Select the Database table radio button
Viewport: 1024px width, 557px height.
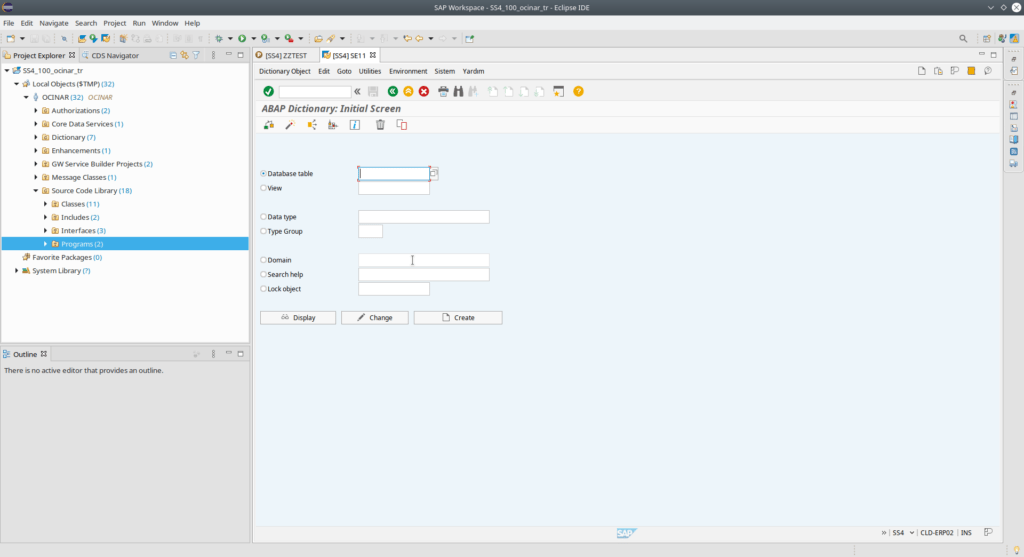[263, 174]
